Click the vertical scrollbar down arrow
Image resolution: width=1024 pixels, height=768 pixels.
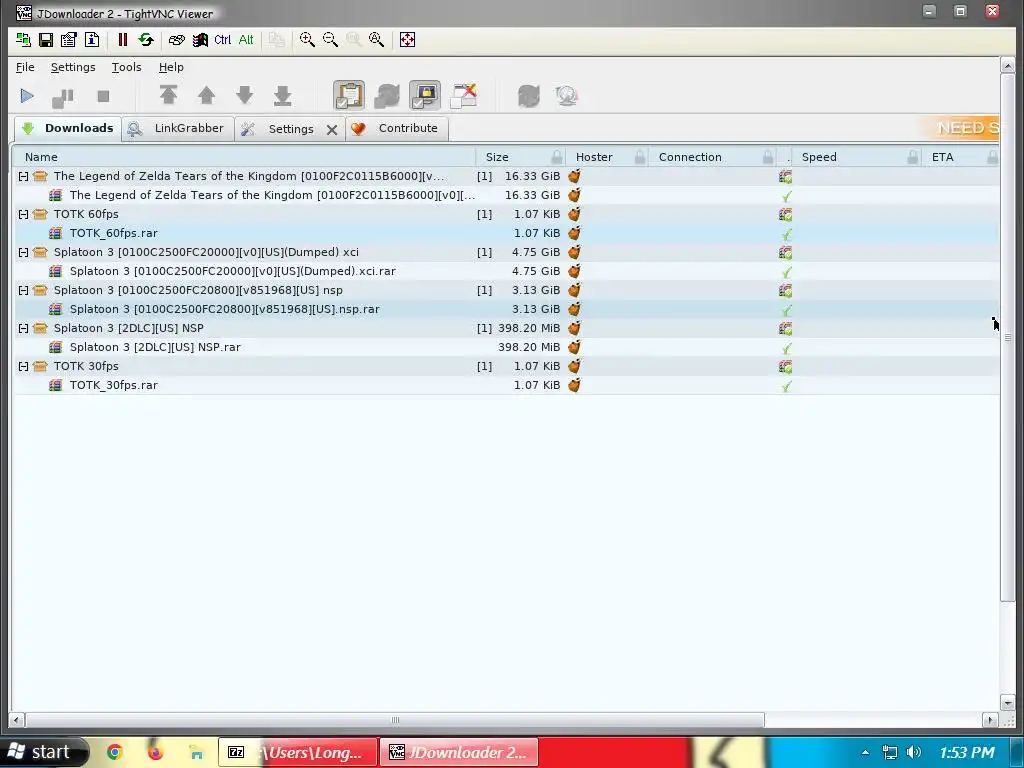click(1007, 703)
